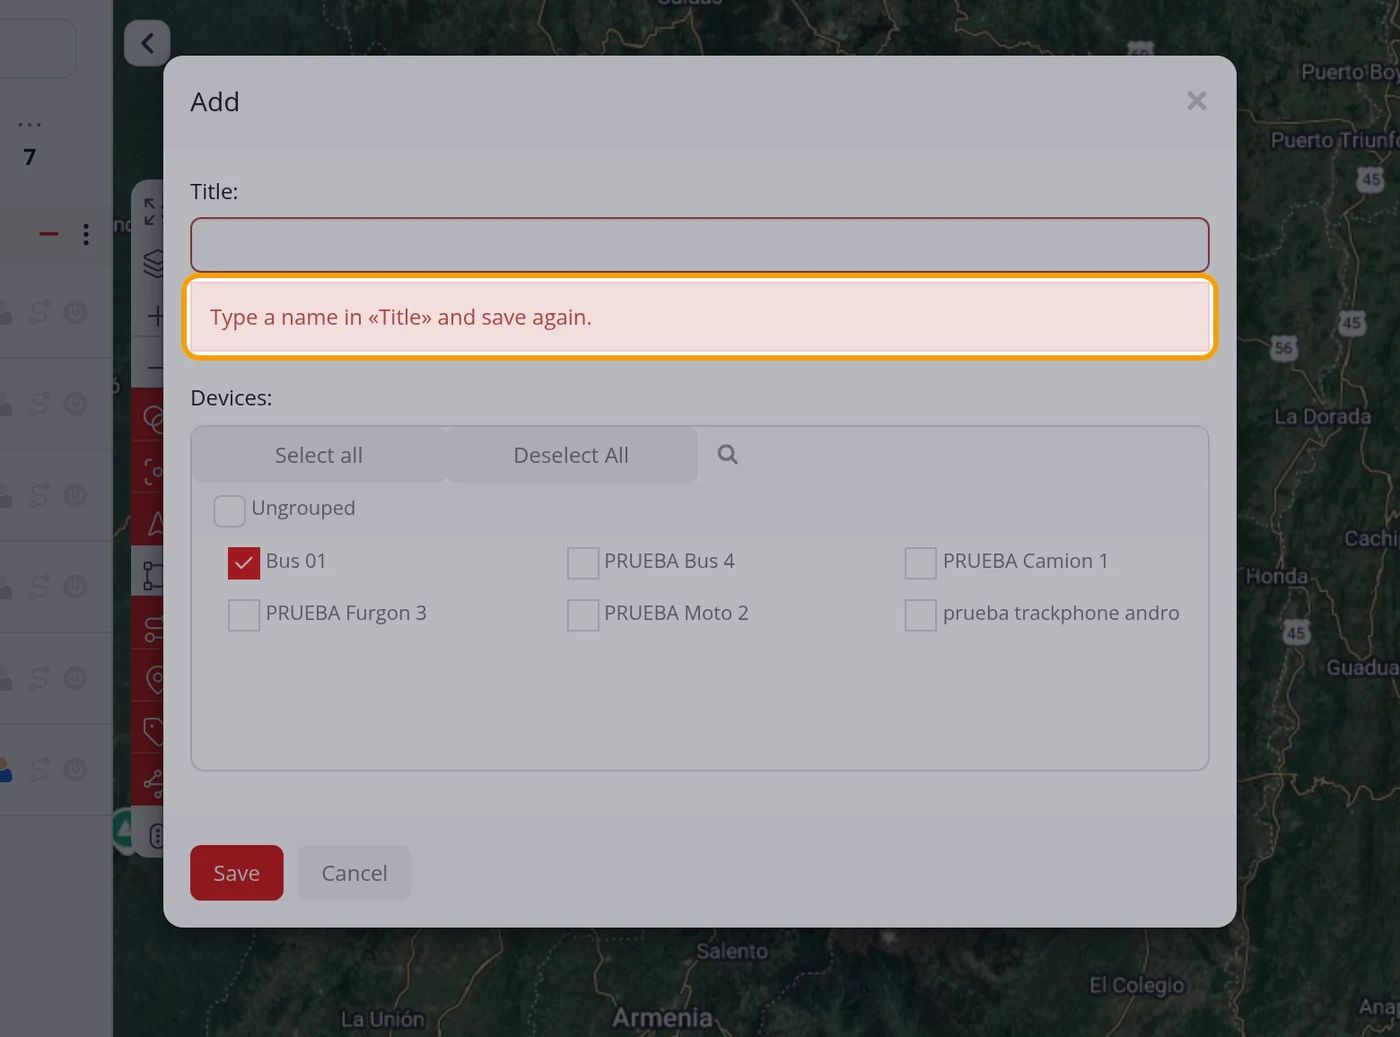Collapse sidebar with the back chevron
Screen dimensions: 1400x1037
[147, 43]
